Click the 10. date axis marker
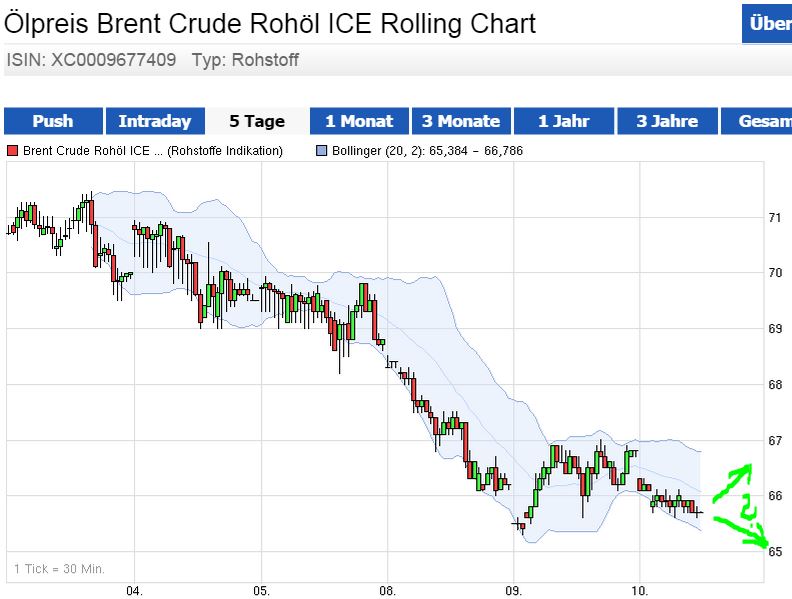 (641, 589)
